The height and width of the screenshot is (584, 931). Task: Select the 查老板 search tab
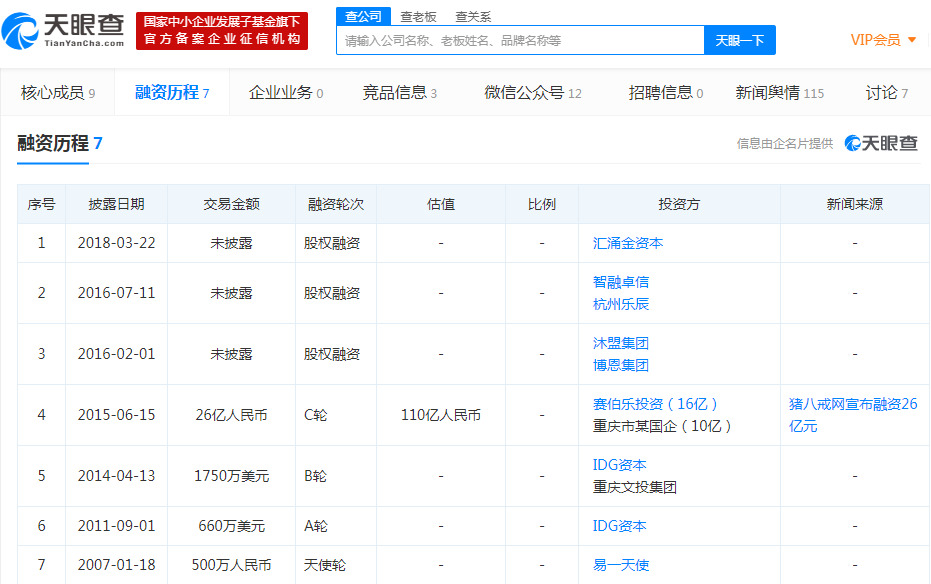coord(418,17)
